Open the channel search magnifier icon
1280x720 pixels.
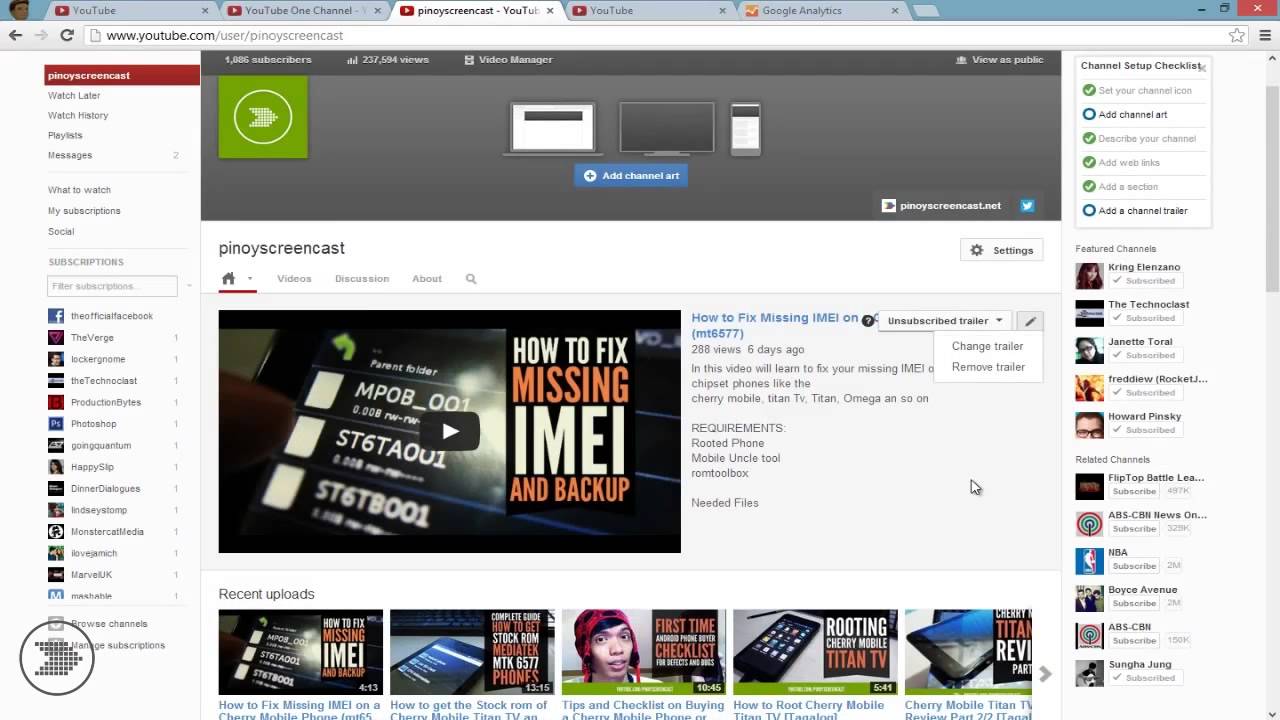(471, 279)
